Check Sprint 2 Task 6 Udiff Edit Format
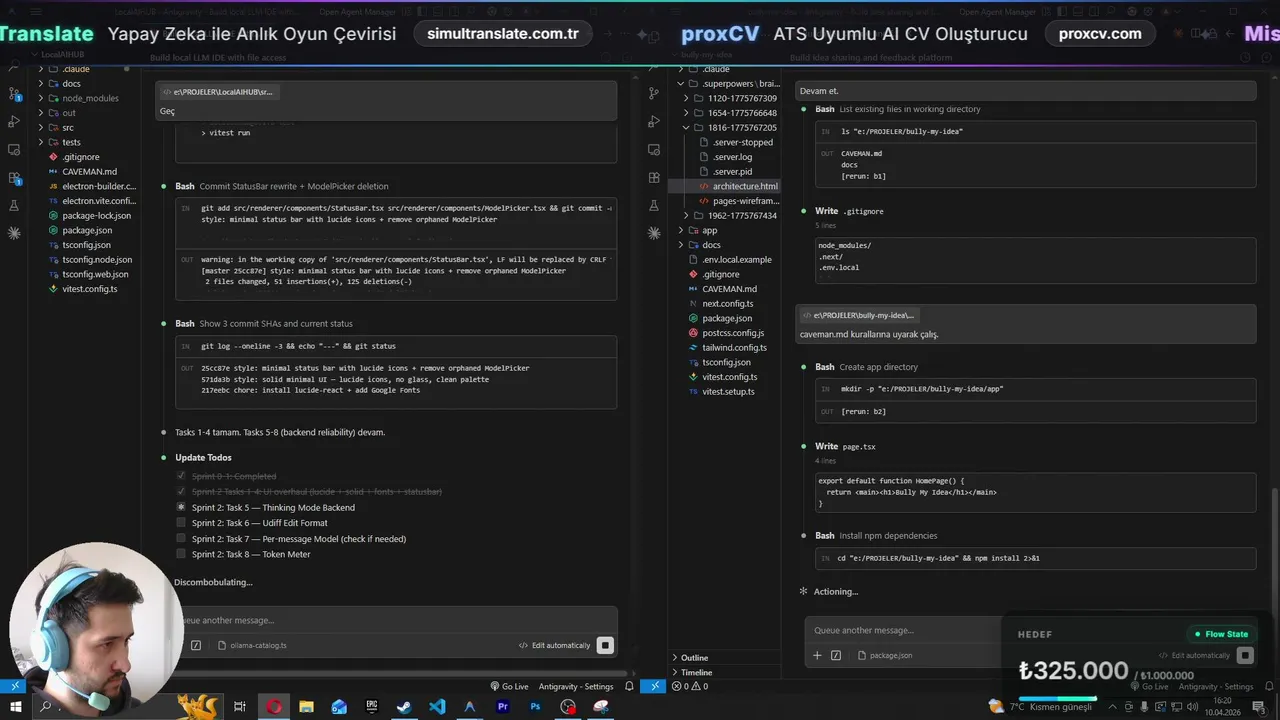This screenshot has width=1280, height=720. coord(181,523)
